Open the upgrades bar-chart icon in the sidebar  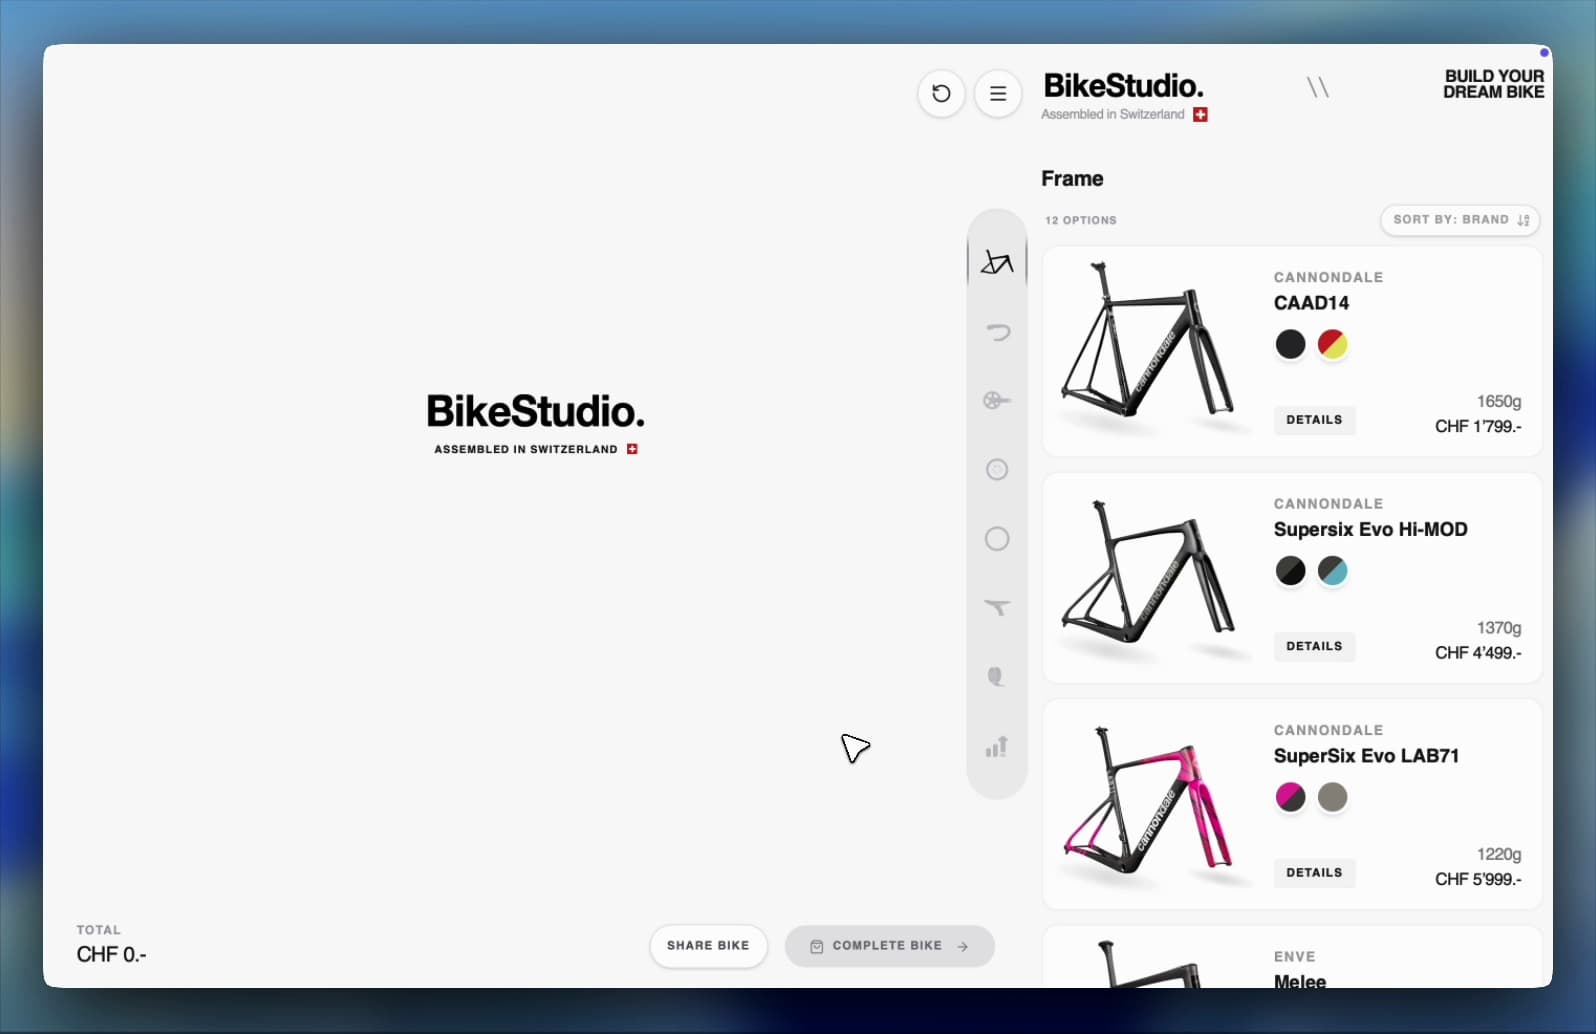[x=997, y=747]
